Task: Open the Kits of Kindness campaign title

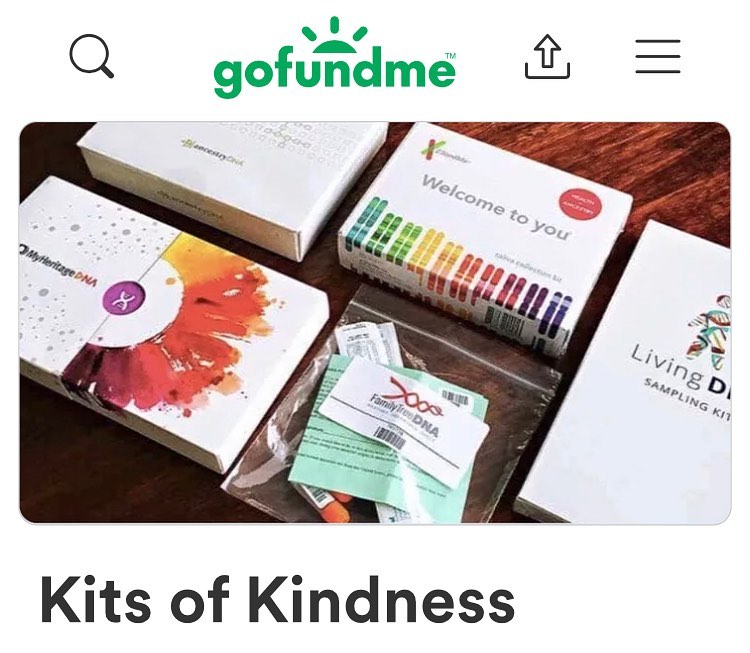Action: tap(277, 600)
